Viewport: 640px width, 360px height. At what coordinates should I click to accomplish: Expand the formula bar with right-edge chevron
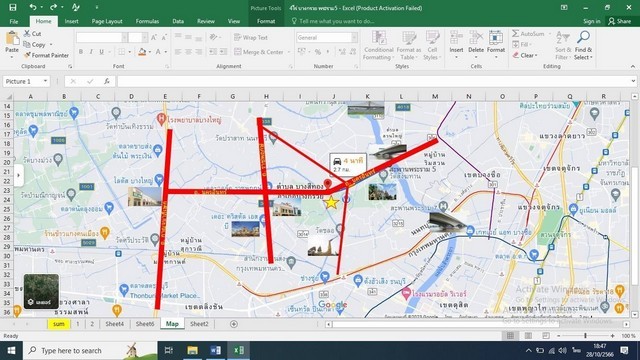tap(633, 81)
